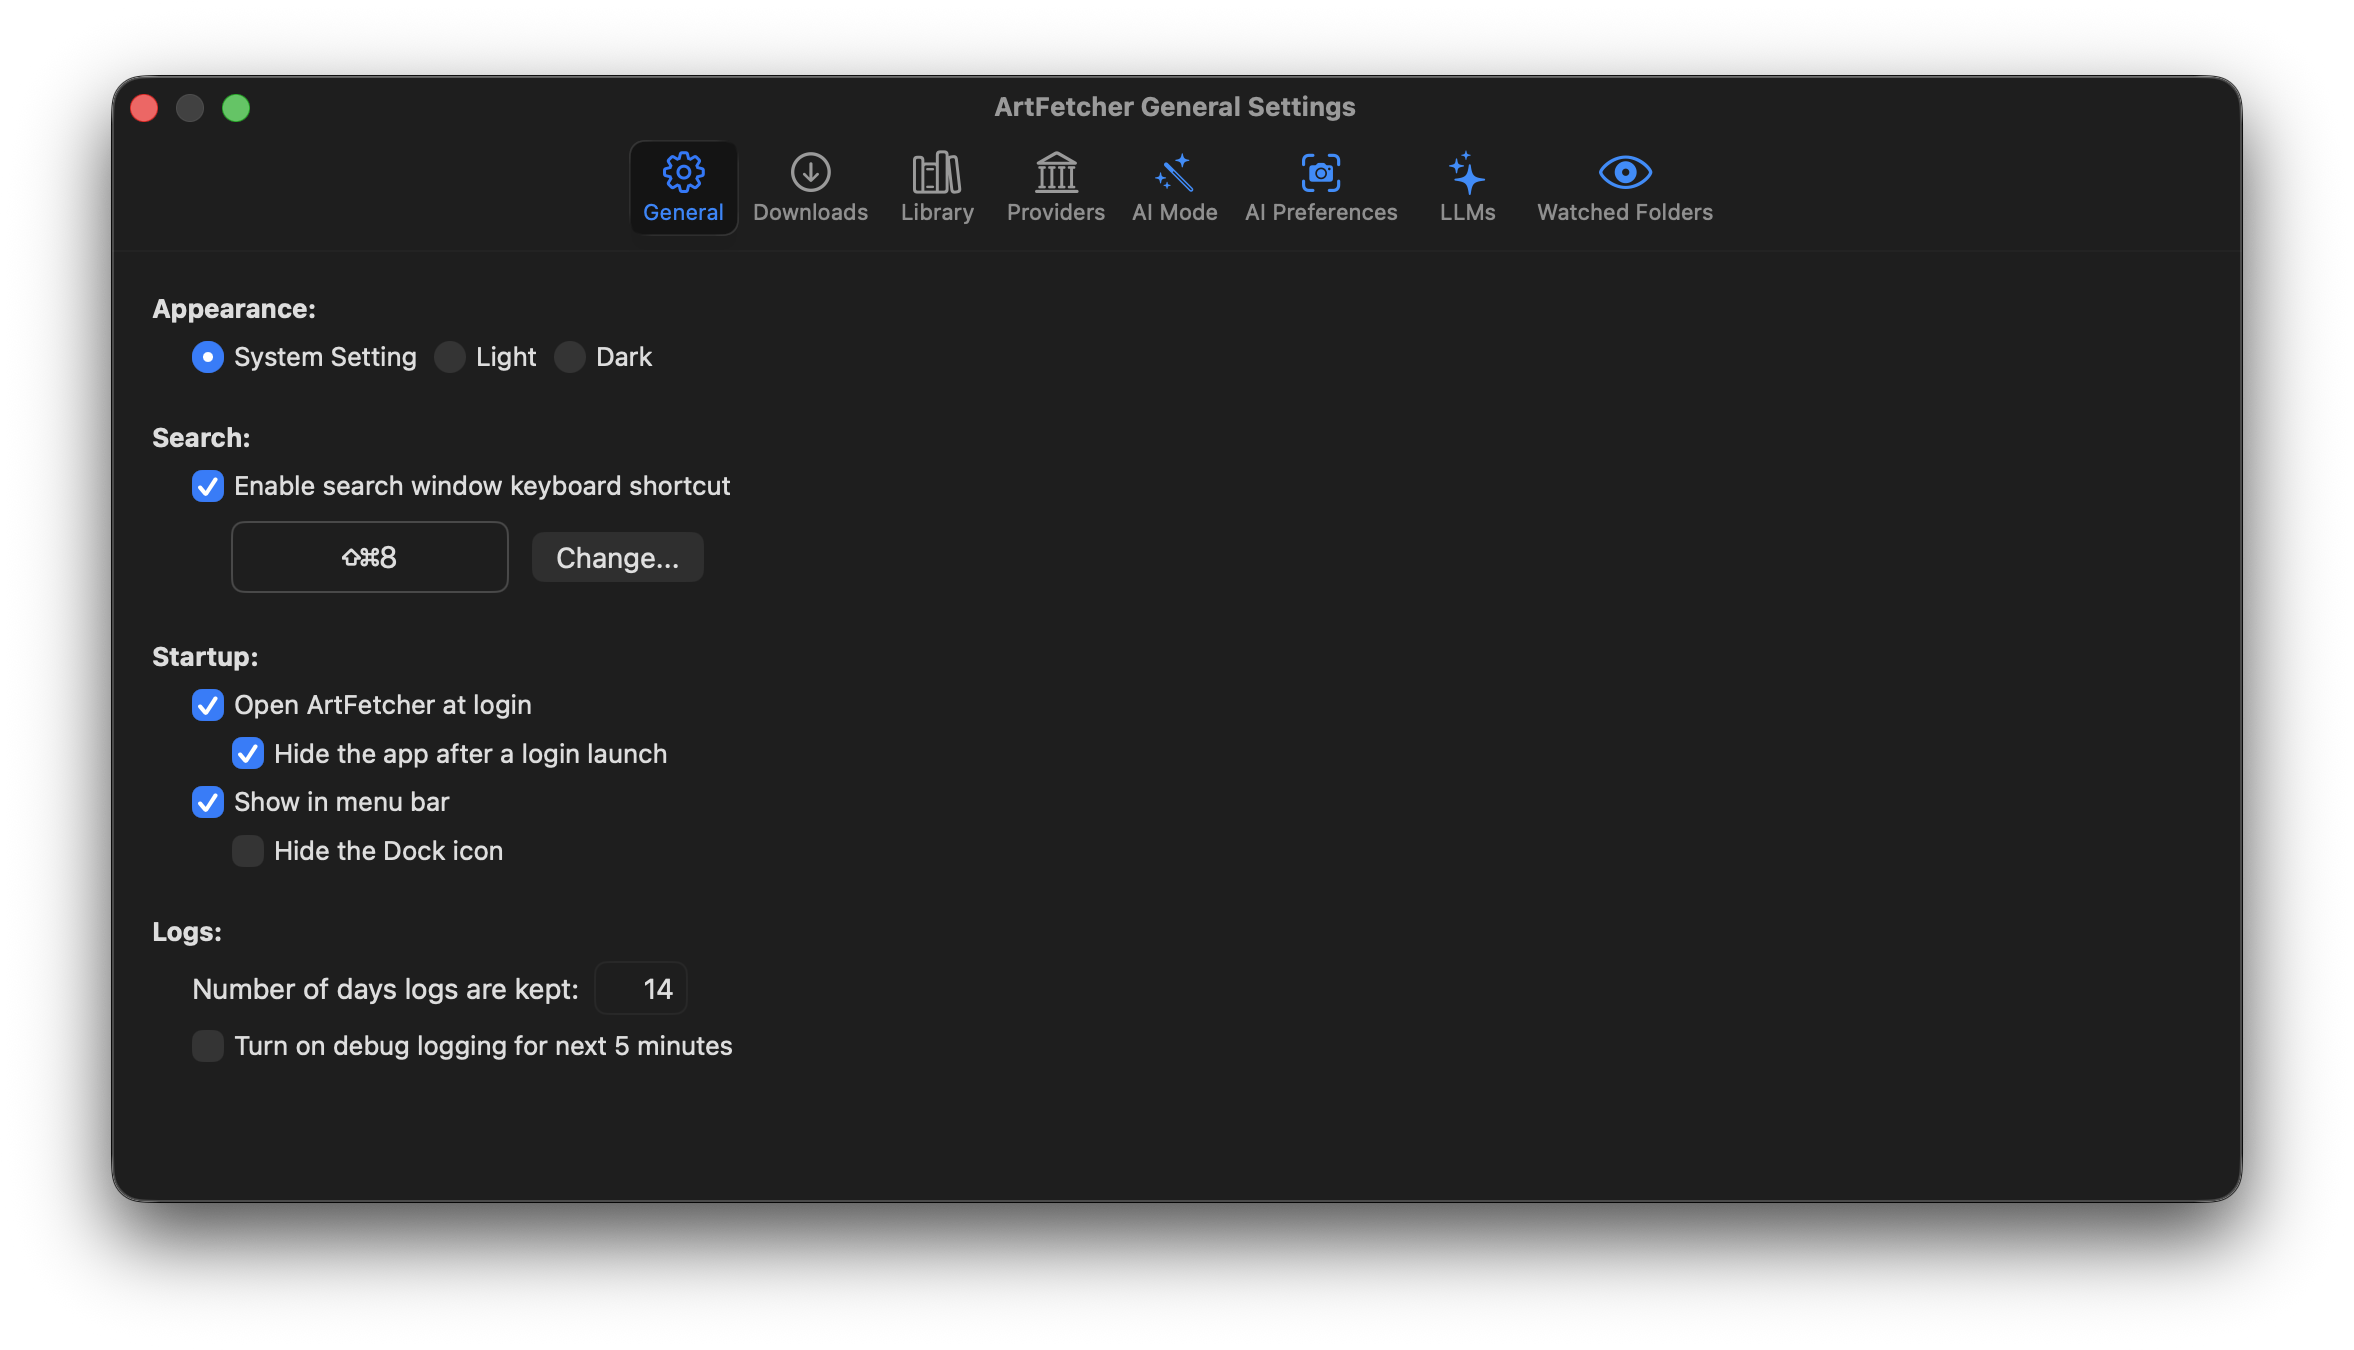Open the Watched Folders eye icon tab
Screen dimensions: 2354x1350
pyautogui.click(x=1625, y=188)
